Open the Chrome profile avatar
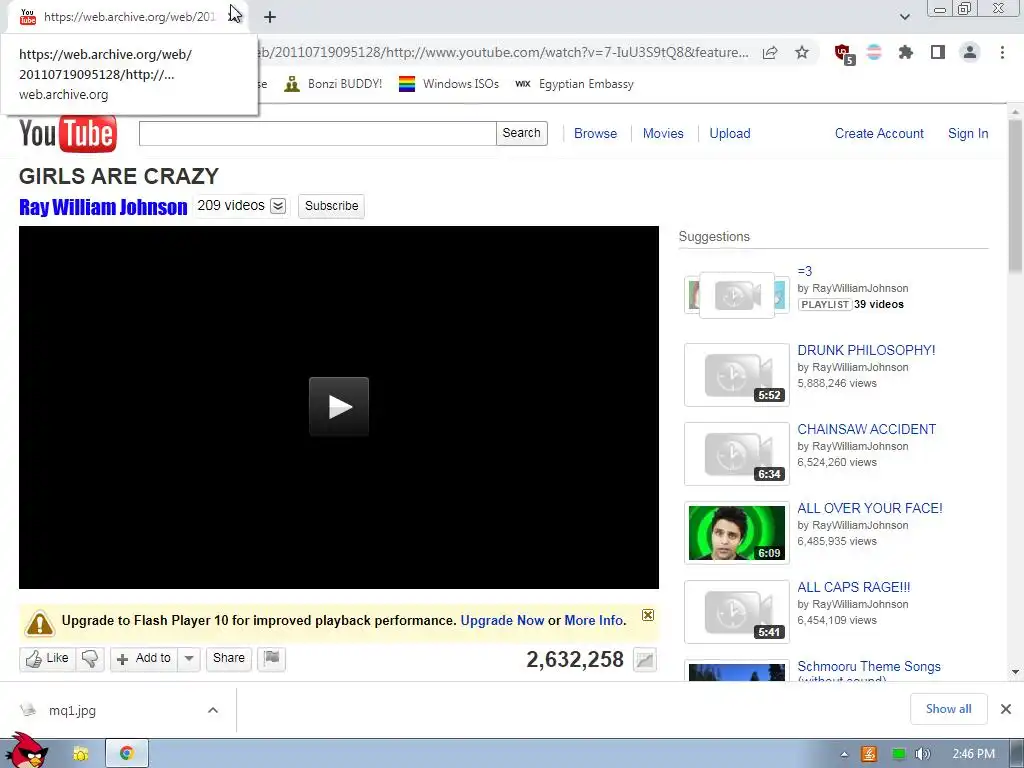 (970, 52)
